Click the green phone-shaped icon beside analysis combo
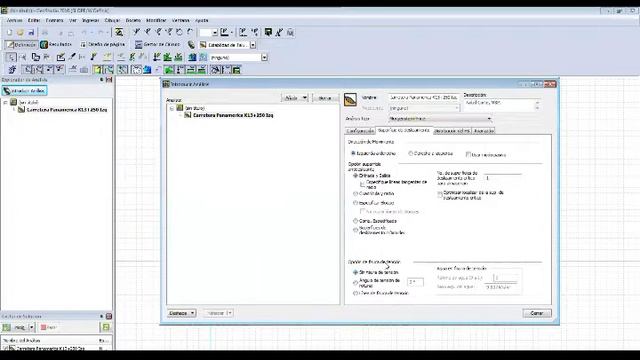Image resolution: width=640 pixels, height=360 pixels. (191, 44)
